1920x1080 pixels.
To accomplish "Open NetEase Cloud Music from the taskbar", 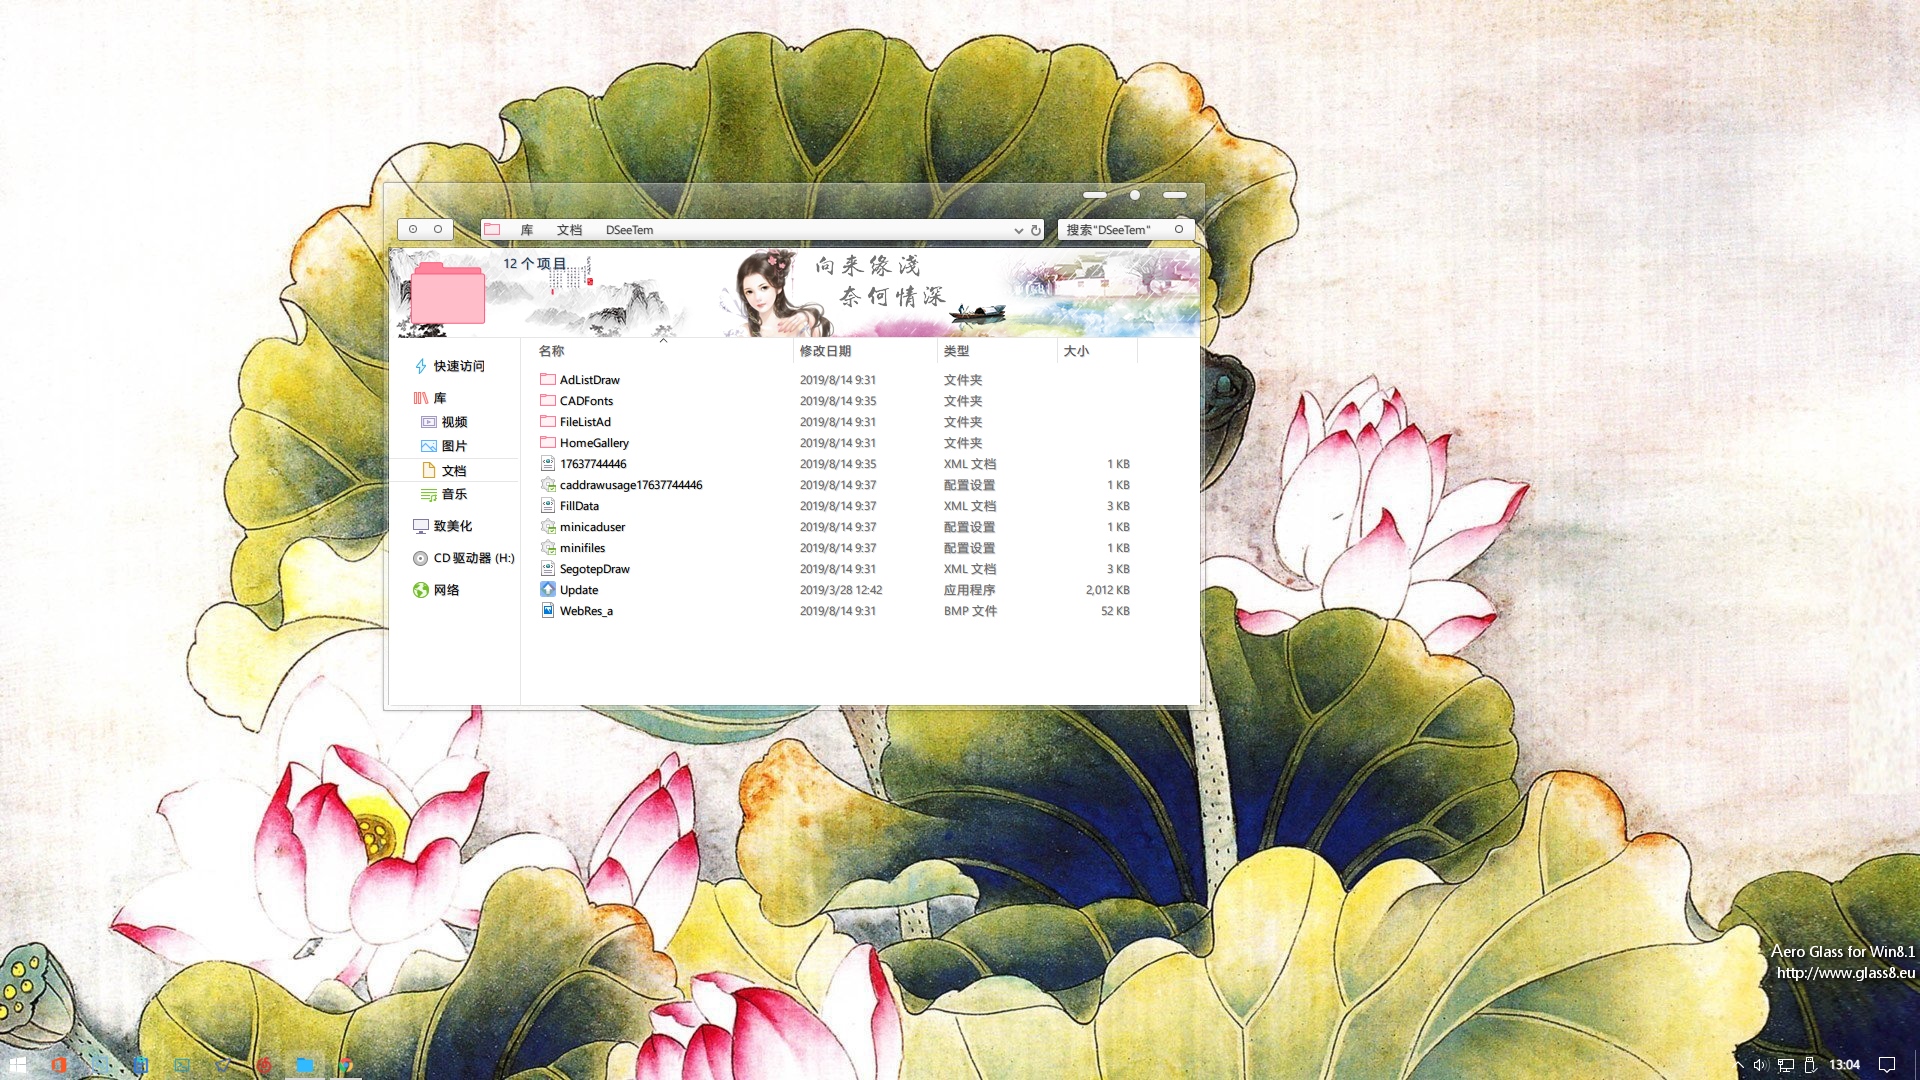I will [x=264, y=1063].
